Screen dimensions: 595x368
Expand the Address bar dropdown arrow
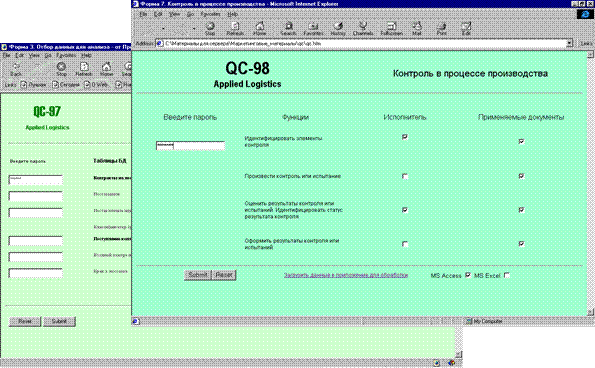569,43
